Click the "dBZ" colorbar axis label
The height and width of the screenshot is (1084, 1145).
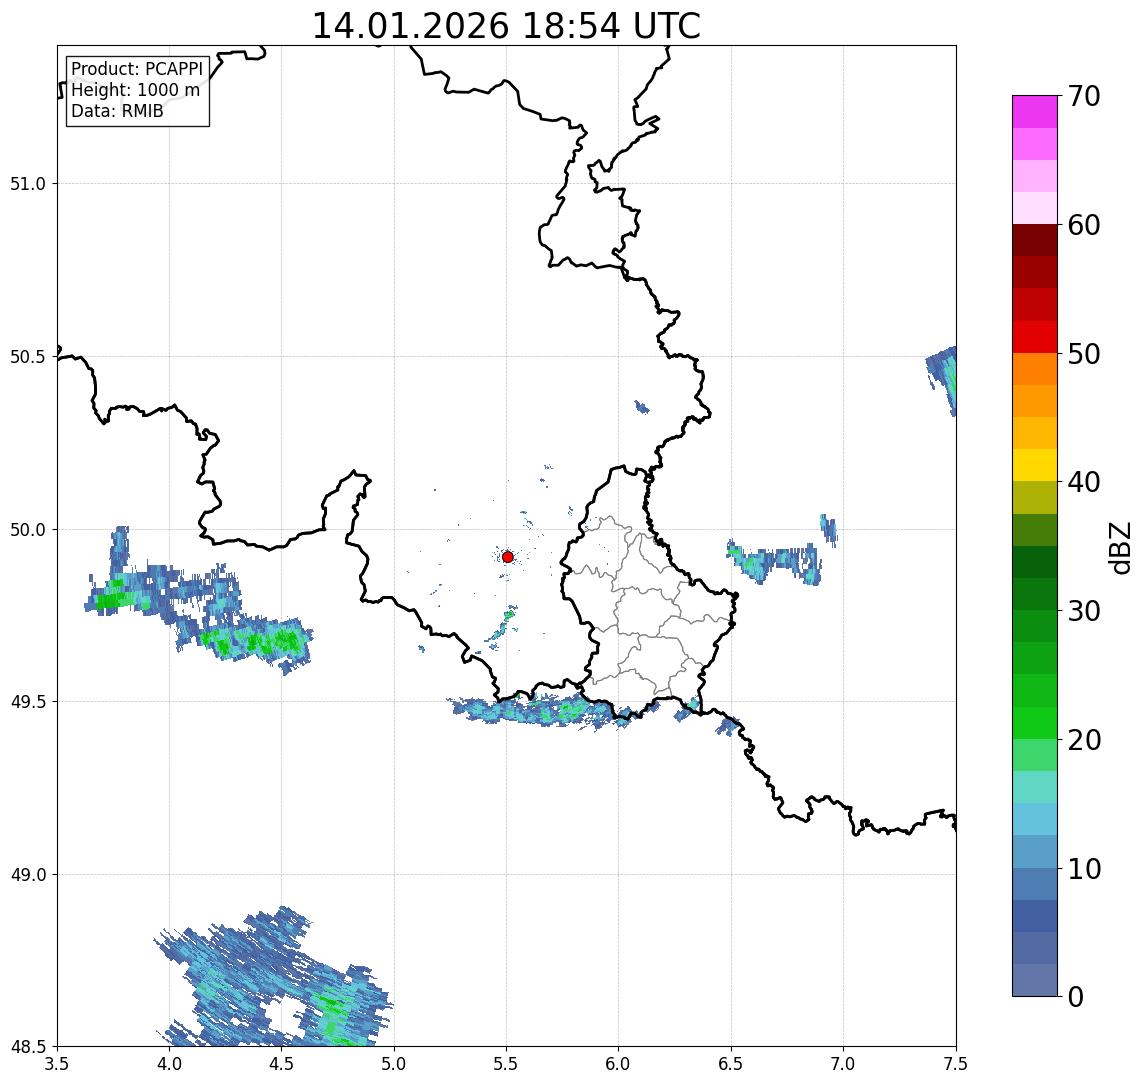click(1119, 547)
